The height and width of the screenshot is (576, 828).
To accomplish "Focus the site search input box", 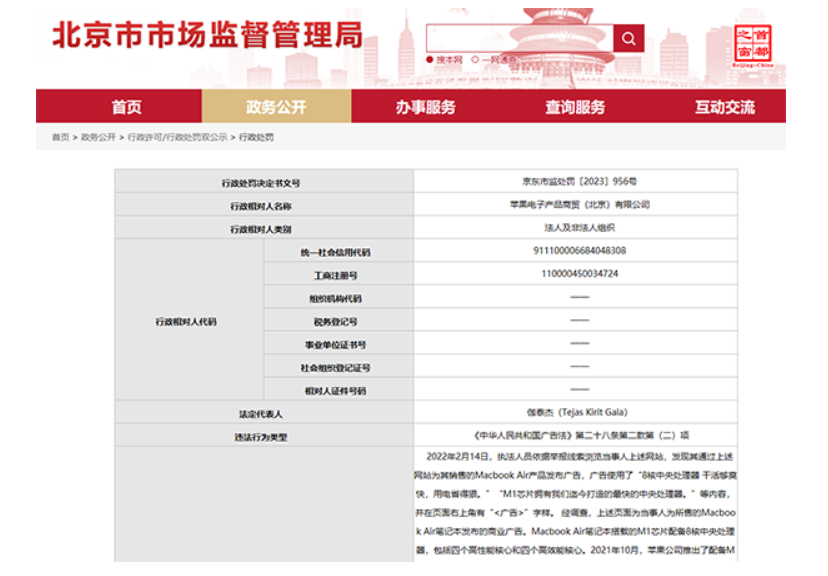I will [520, 38].
